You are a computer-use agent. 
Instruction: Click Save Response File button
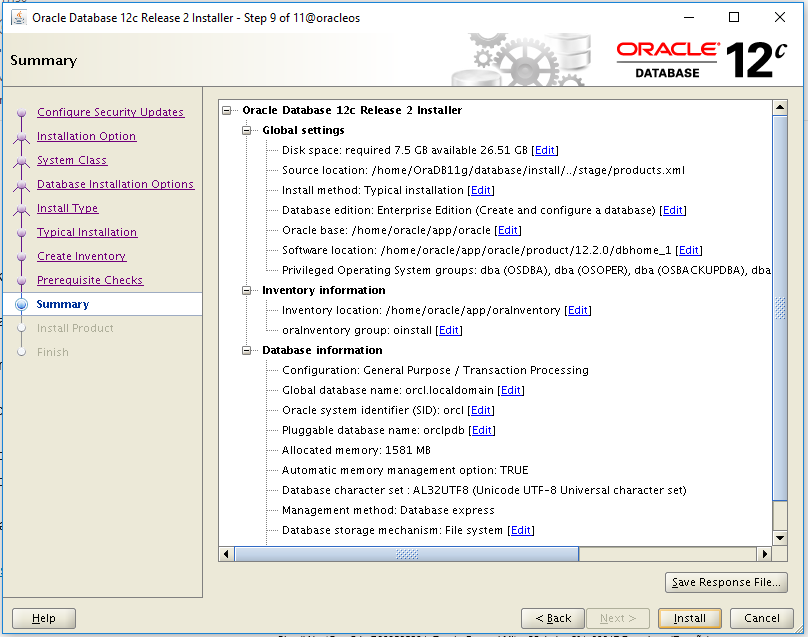point(726,582)
